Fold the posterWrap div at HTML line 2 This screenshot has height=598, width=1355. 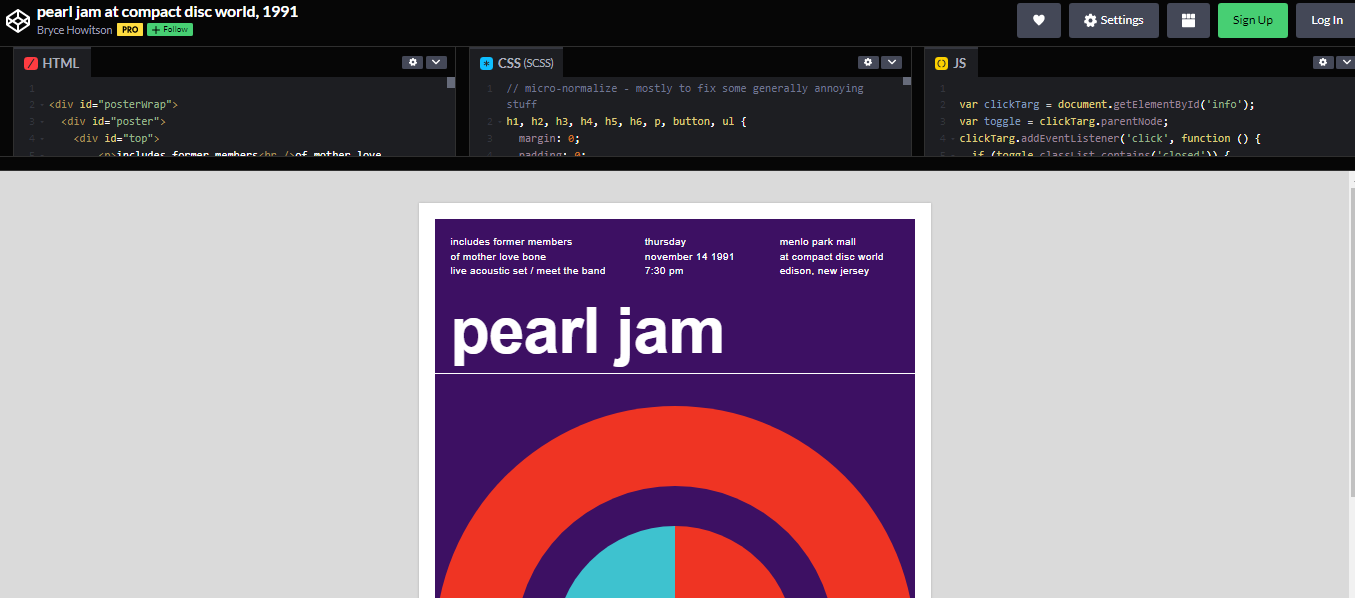pyautogui.click(x=41, y=105)
